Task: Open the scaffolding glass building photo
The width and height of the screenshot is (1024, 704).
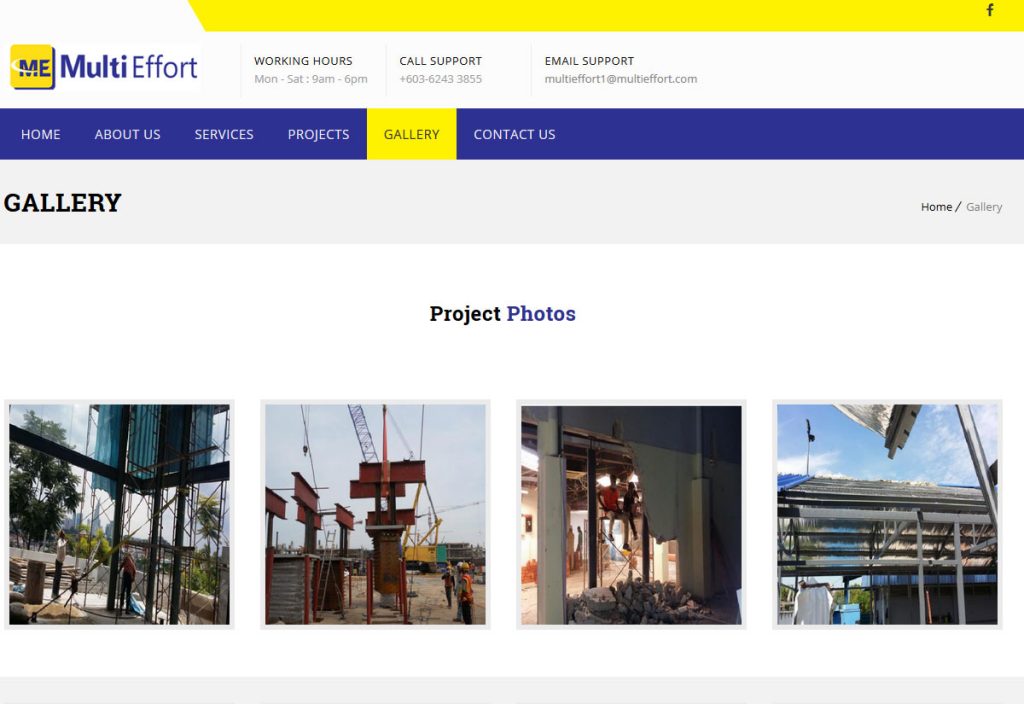Action: pyautogui.click(x=119, y=514)
